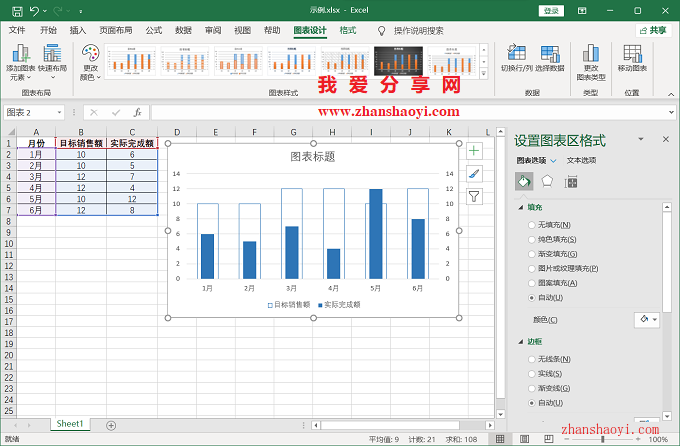
Task: Open Chart Options (图表选项) dropdown arrow
Action: tap(553, 161)
